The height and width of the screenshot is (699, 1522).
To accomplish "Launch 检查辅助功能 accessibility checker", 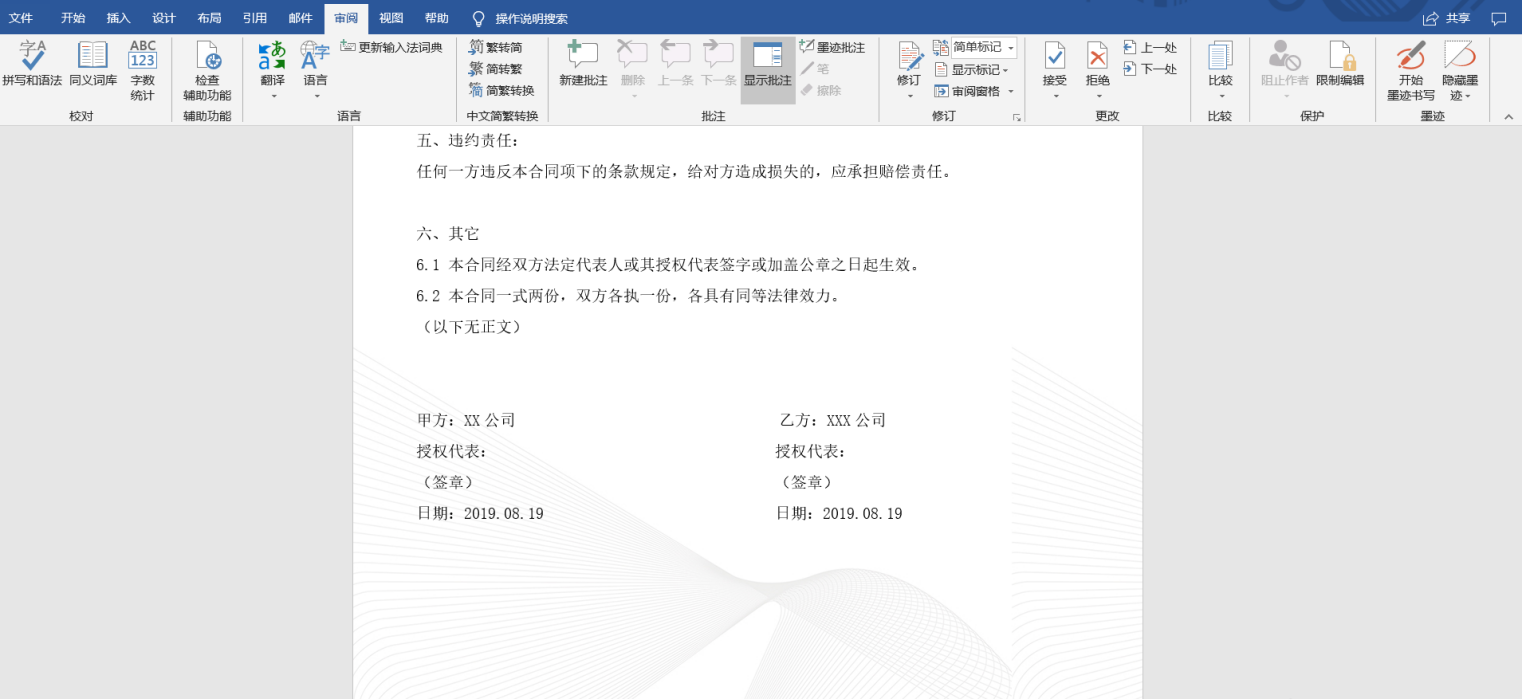I will [207, 70].
